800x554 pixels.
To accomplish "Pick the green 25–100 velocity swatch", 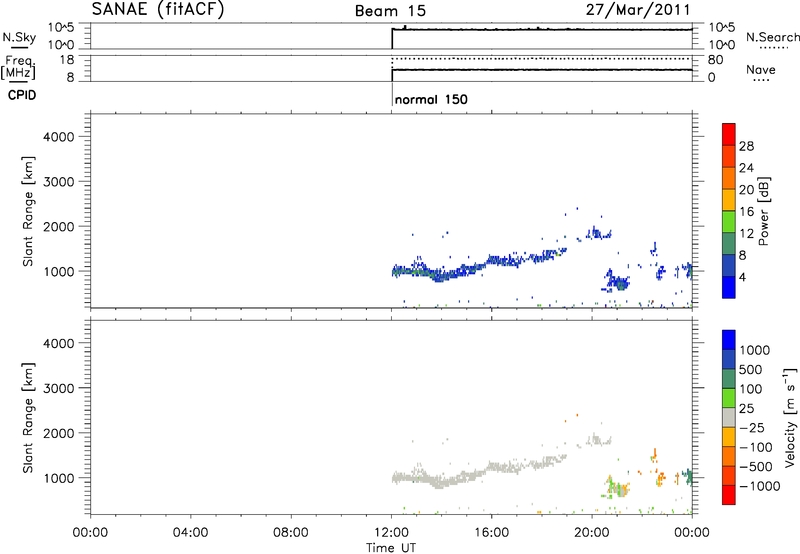I will coord(729,398).
